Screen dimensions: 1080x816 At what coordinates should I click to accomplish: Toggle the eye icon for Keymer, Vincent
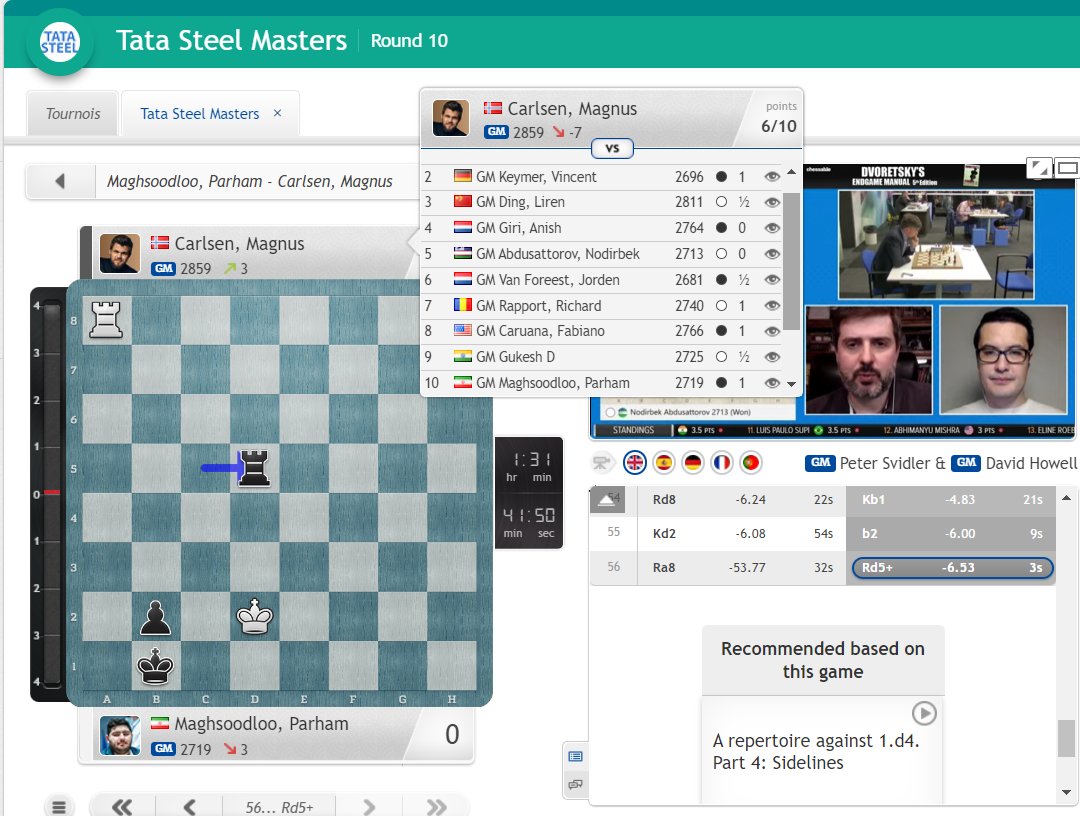pos(772,176)
